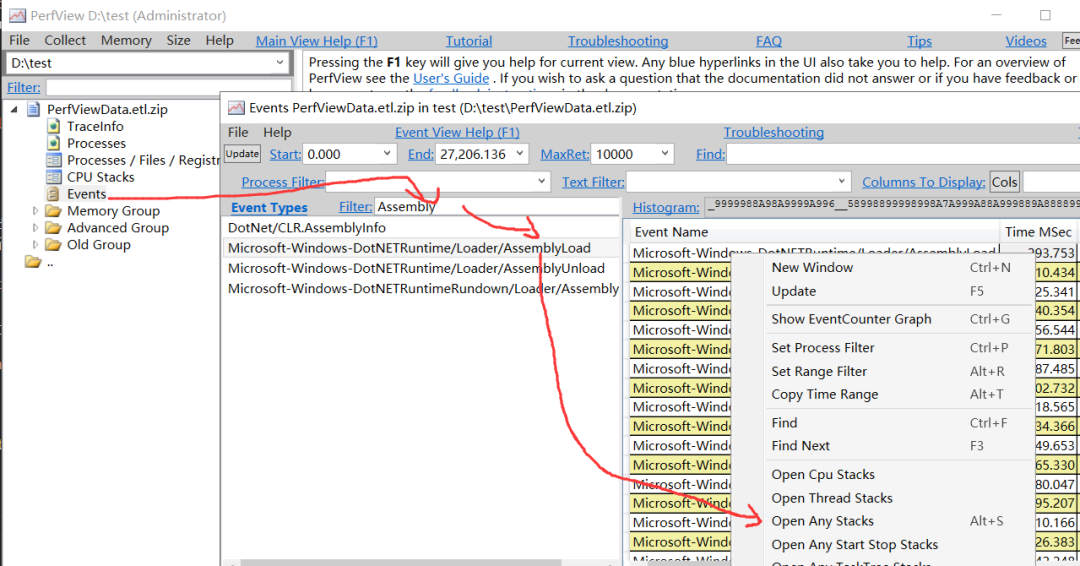The height and width of the screenshot is (566, 1080).
Task: Click the Histogram link
Action: (x=666, y=207)
